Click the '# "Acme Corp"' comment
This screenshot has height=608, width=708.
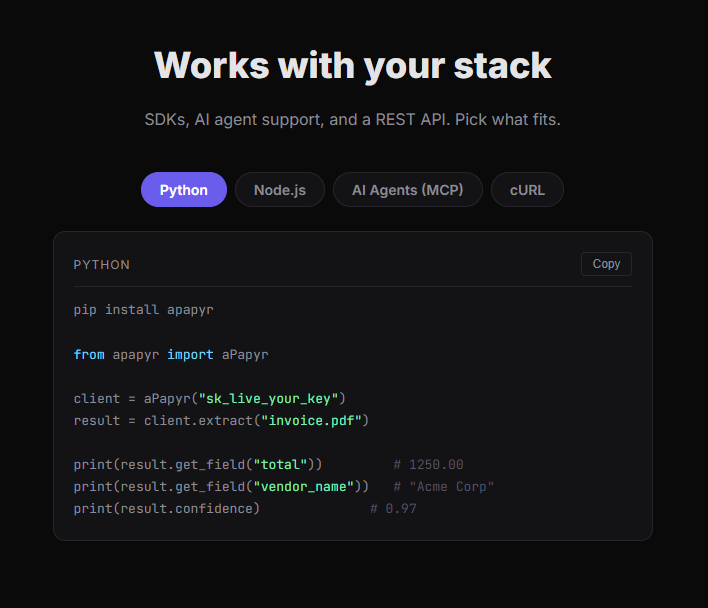coord(443,487)
